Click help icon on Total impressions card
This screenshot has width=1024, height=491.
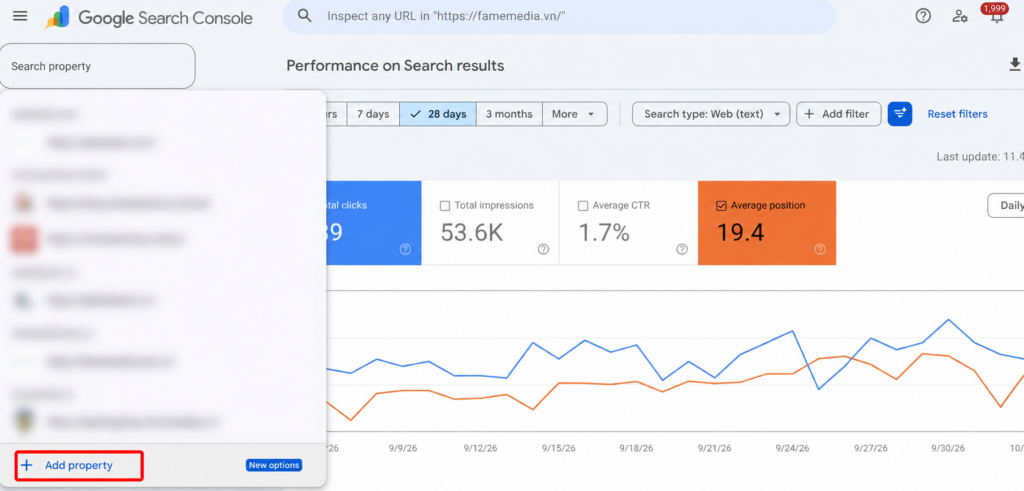point(543,249)
